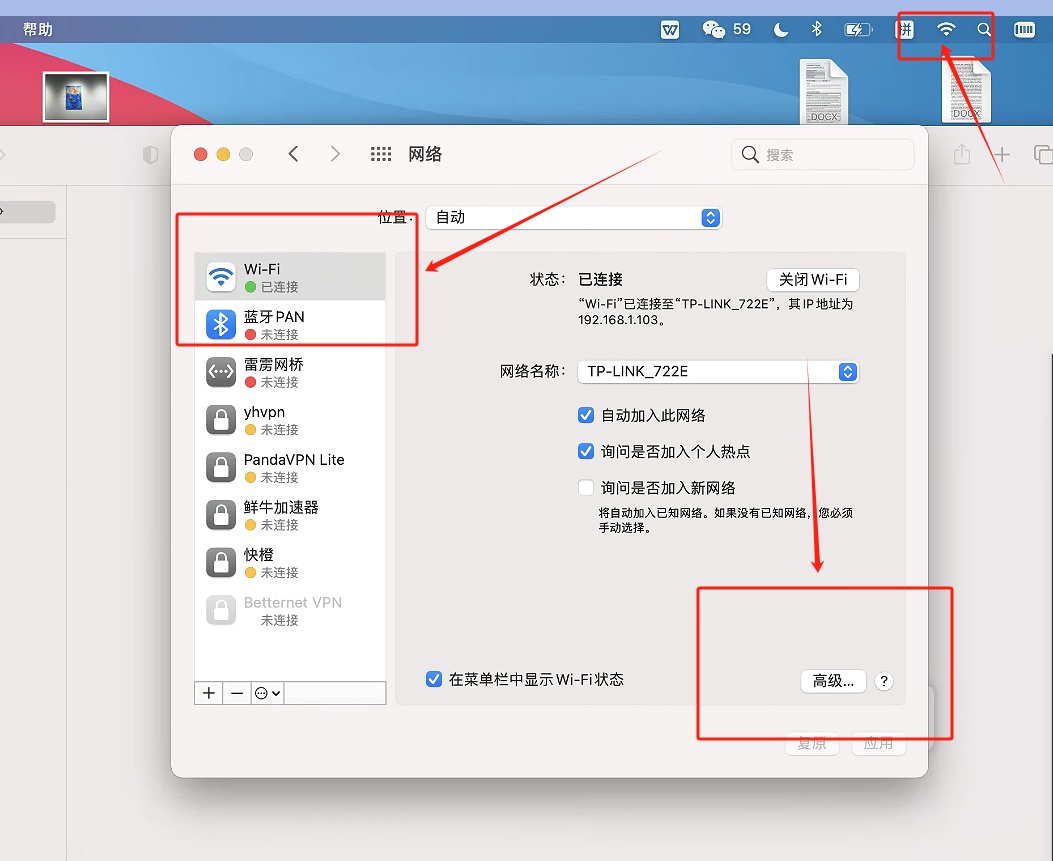This screenshot has height=861, width=1053.
Task: Click the plus button to add service
Action: 209,693
